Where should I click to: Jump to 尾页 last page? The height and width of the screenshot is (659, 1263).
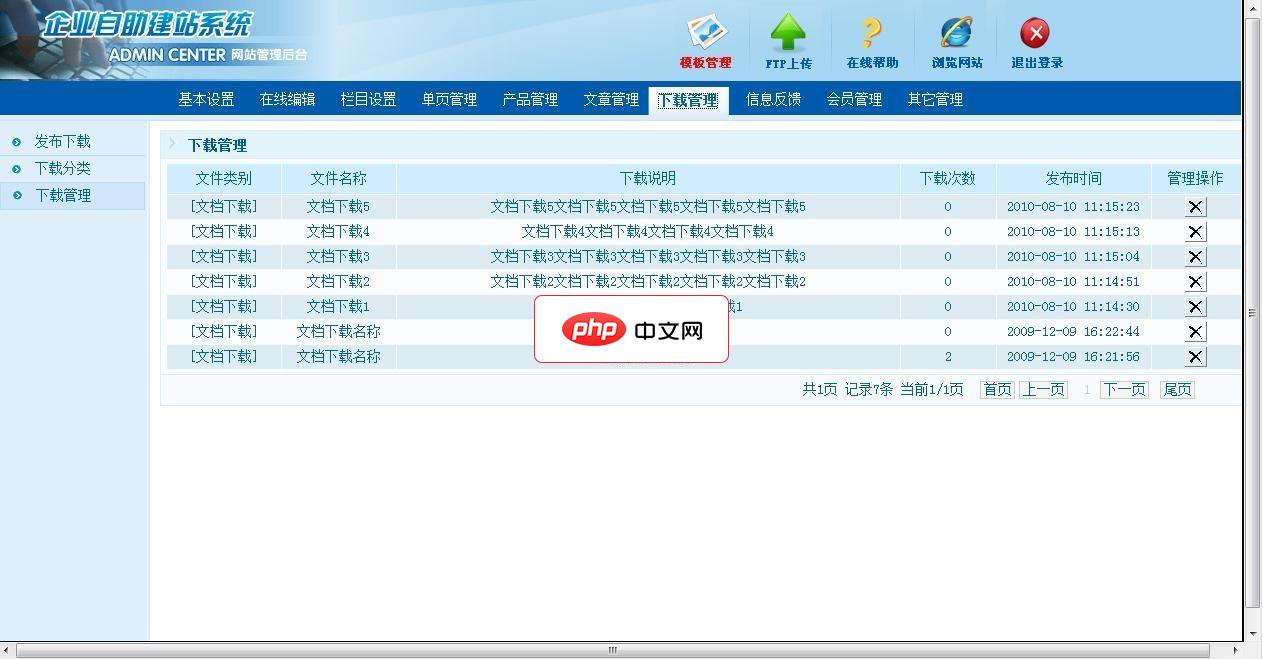pyautogui.click(x=1177, y=390)
